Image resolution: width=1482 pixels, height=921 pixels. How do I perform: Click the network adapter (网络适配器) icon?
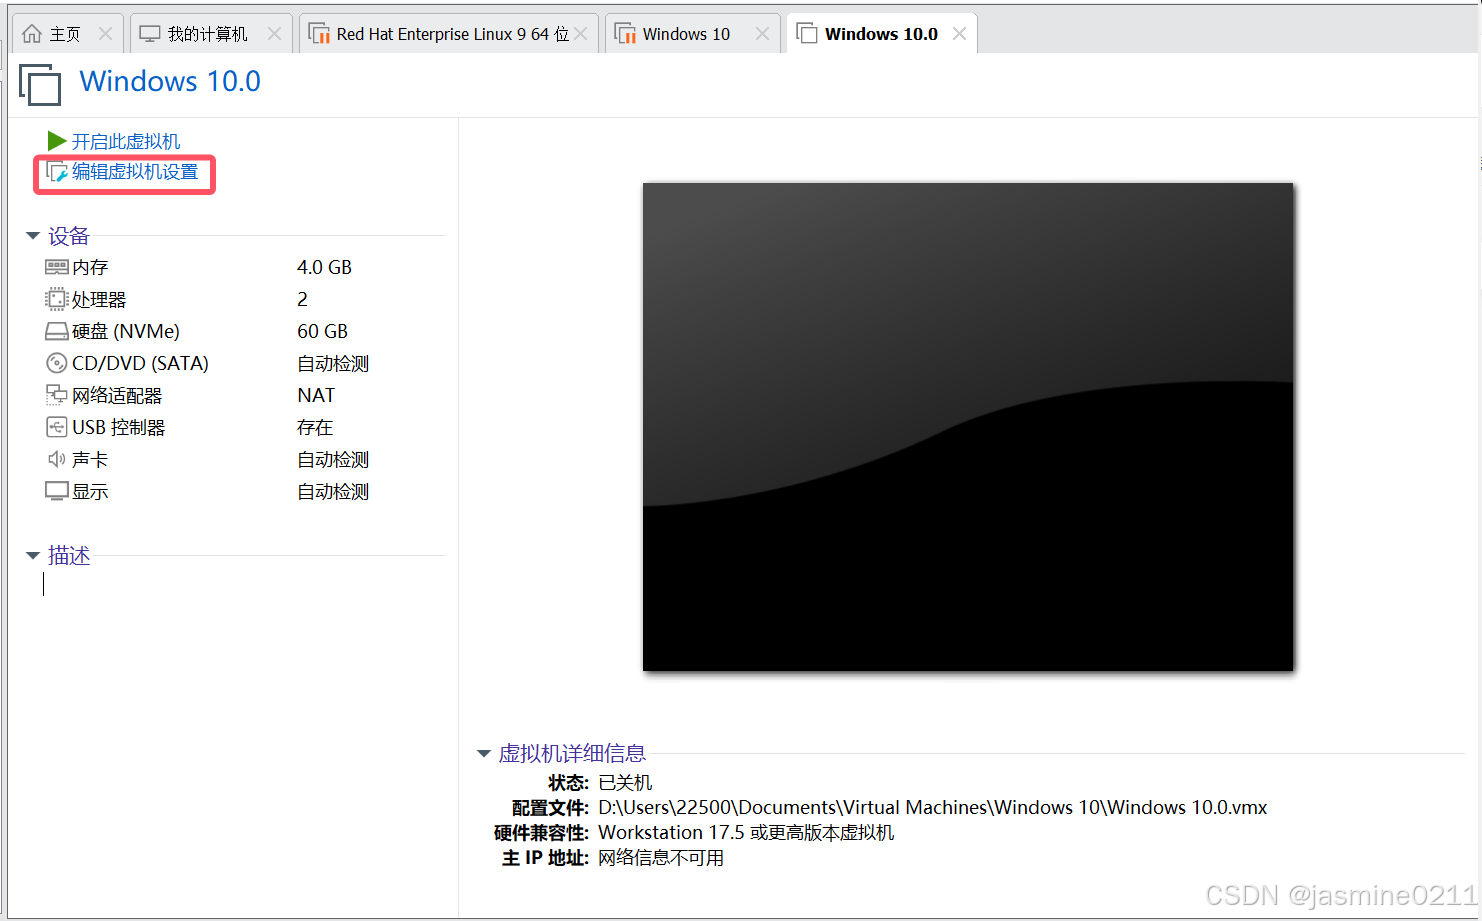56,395
